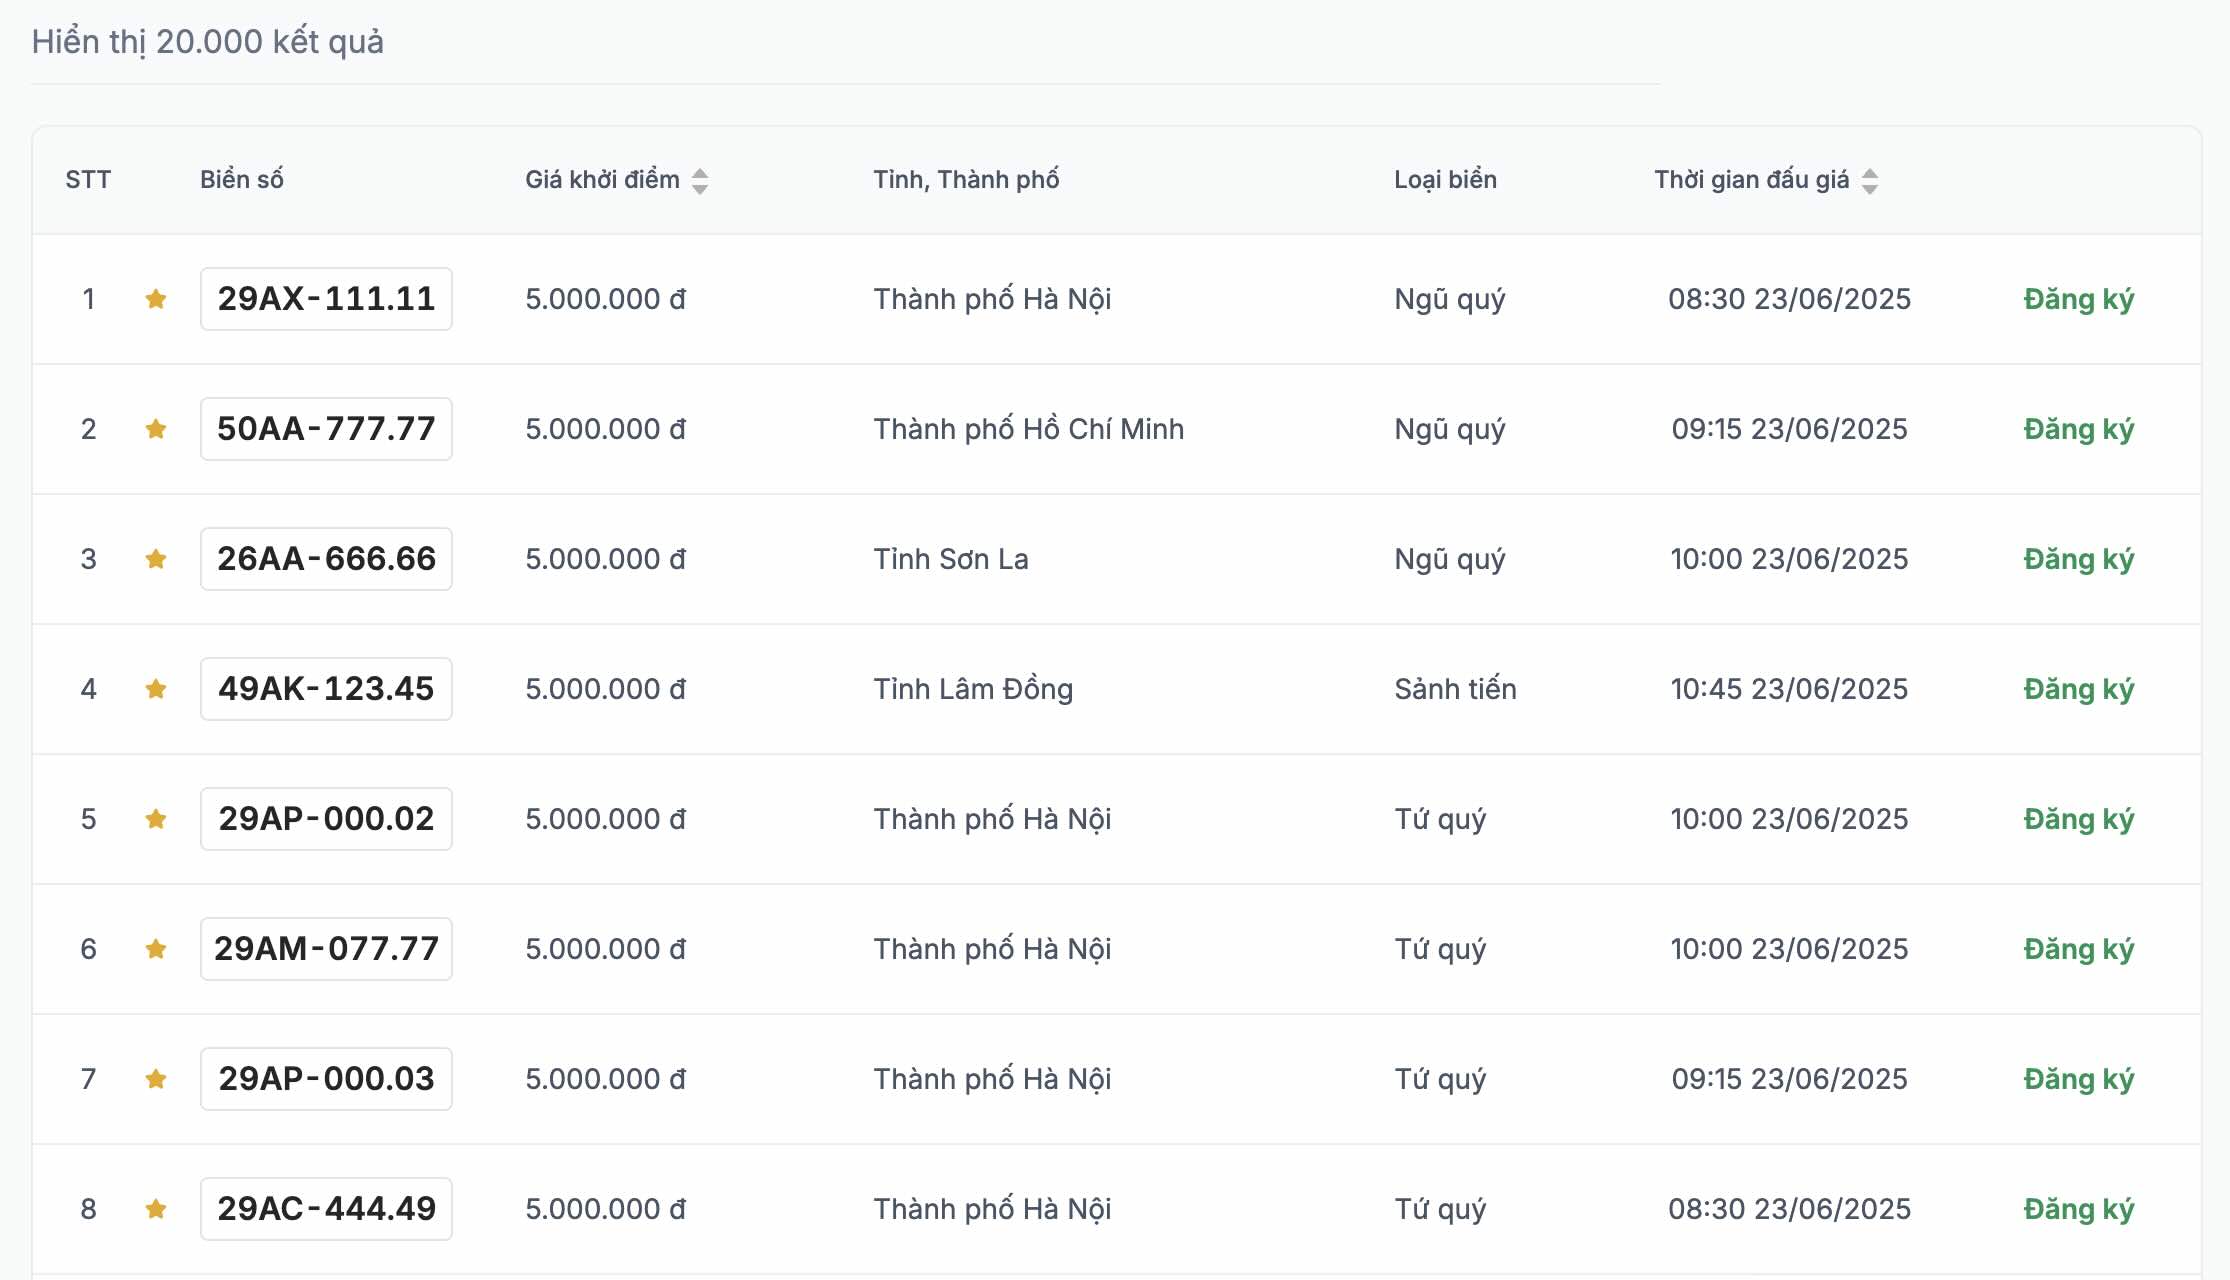Click the Loại biển column header
This screenshot has height=1280, width=2230.
point(1445,180)
